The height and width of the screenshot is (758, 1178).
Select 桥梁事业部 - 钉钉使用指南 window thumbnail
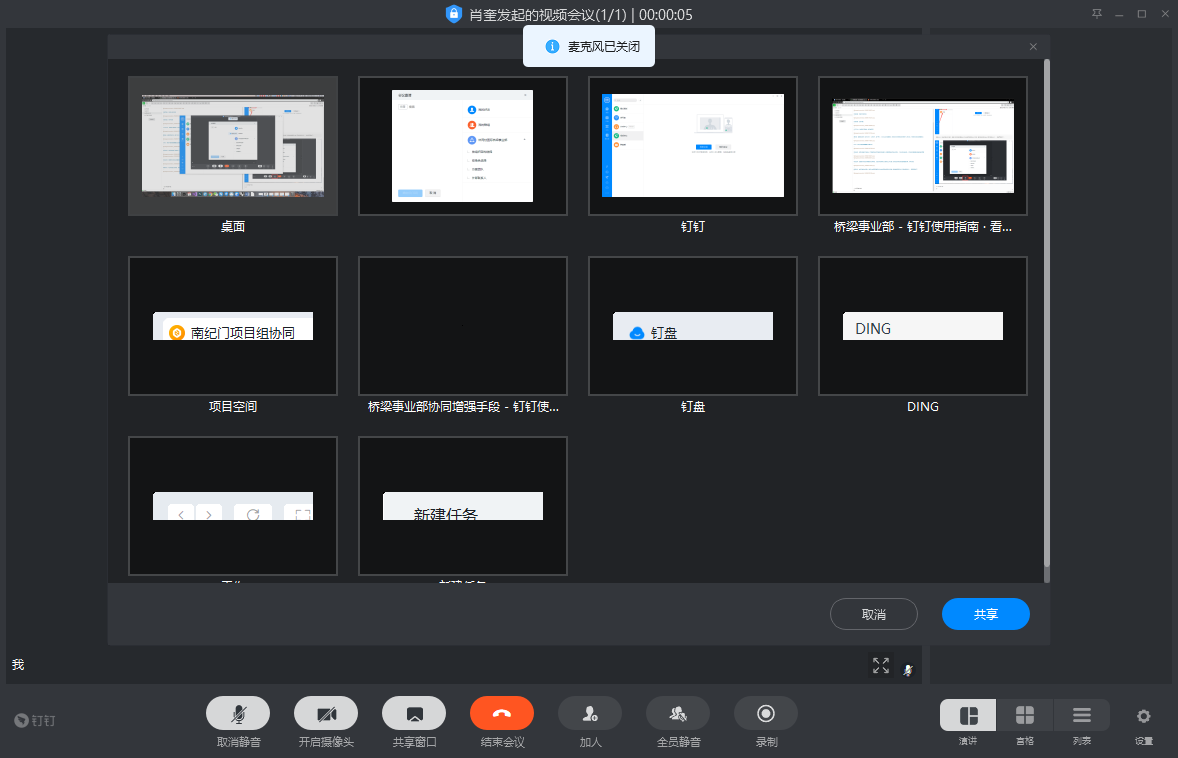point(923,146)
